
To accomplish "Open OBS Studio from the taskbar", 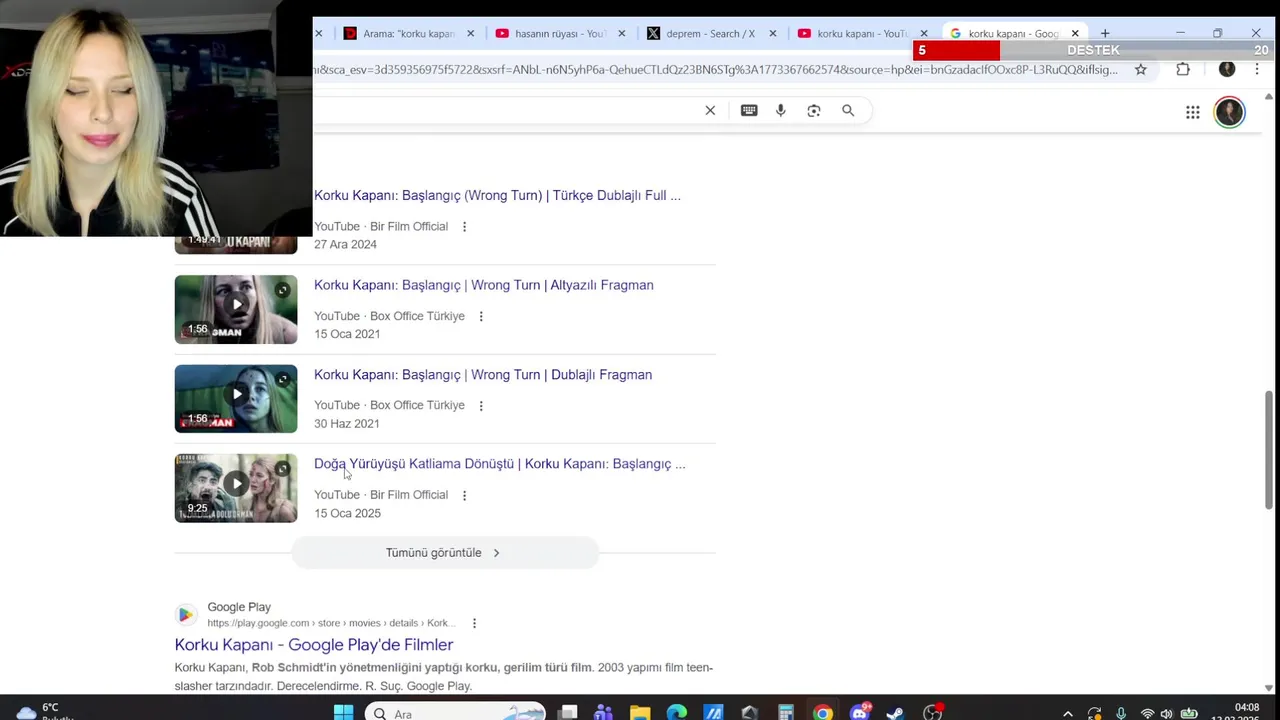I will pos(932,712).
